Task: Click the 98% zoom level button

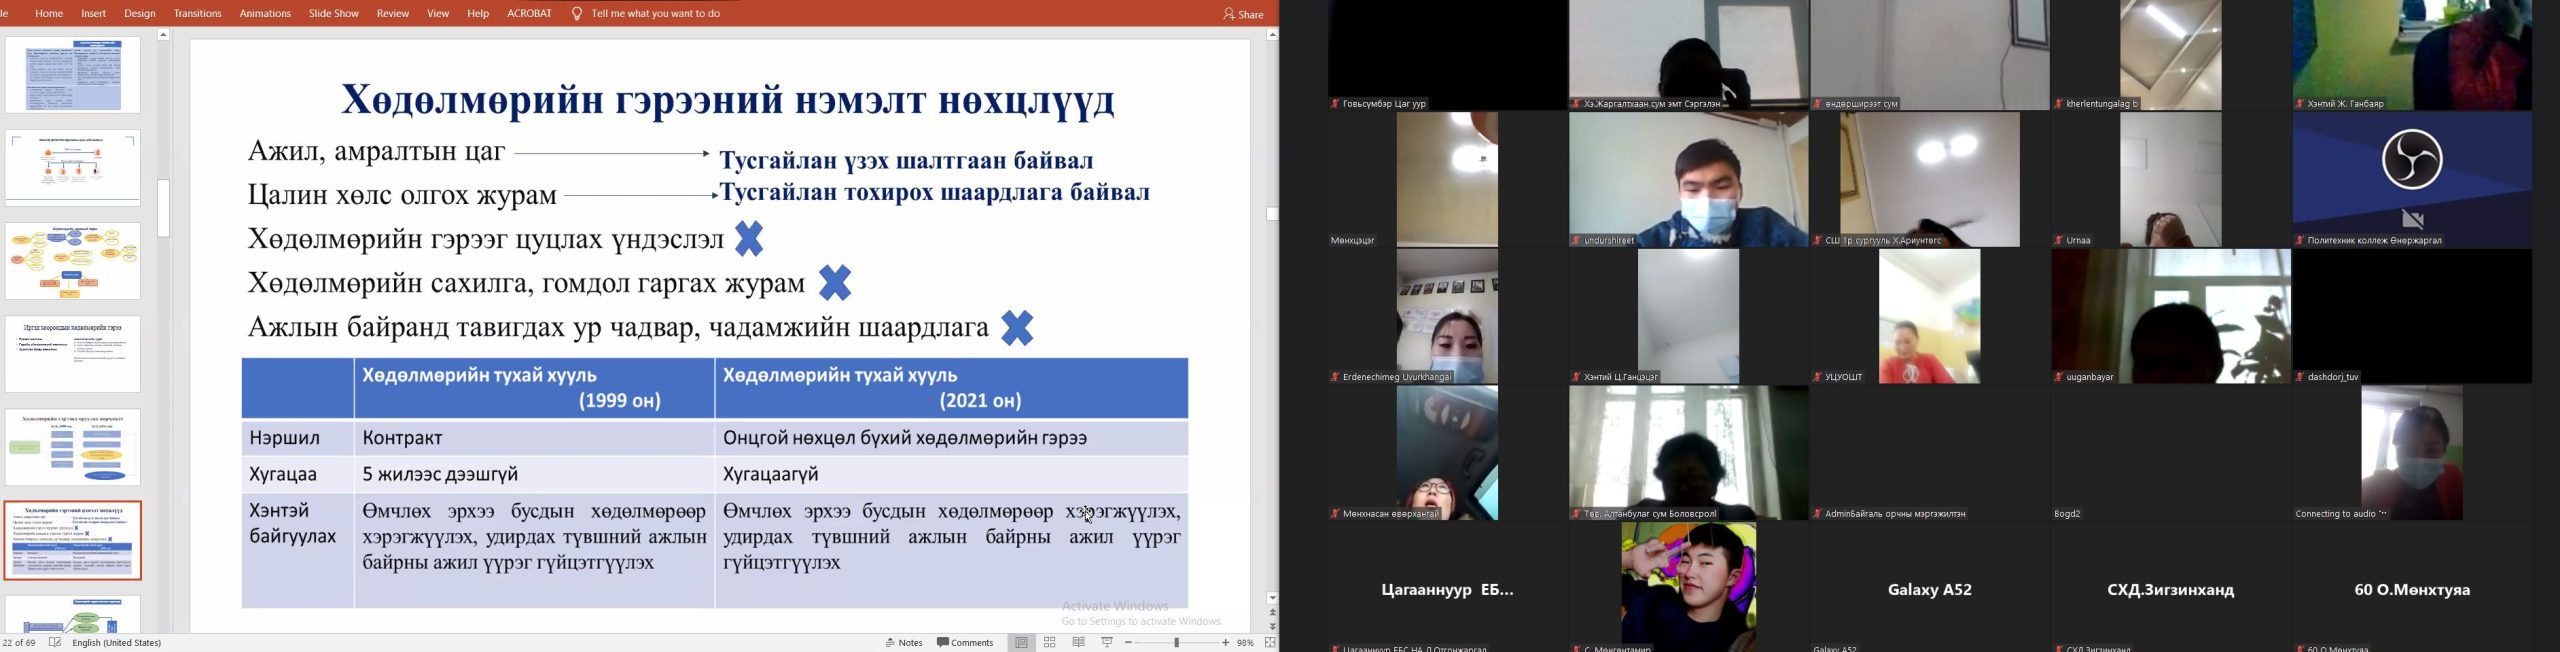Action: coord(1246,643)
